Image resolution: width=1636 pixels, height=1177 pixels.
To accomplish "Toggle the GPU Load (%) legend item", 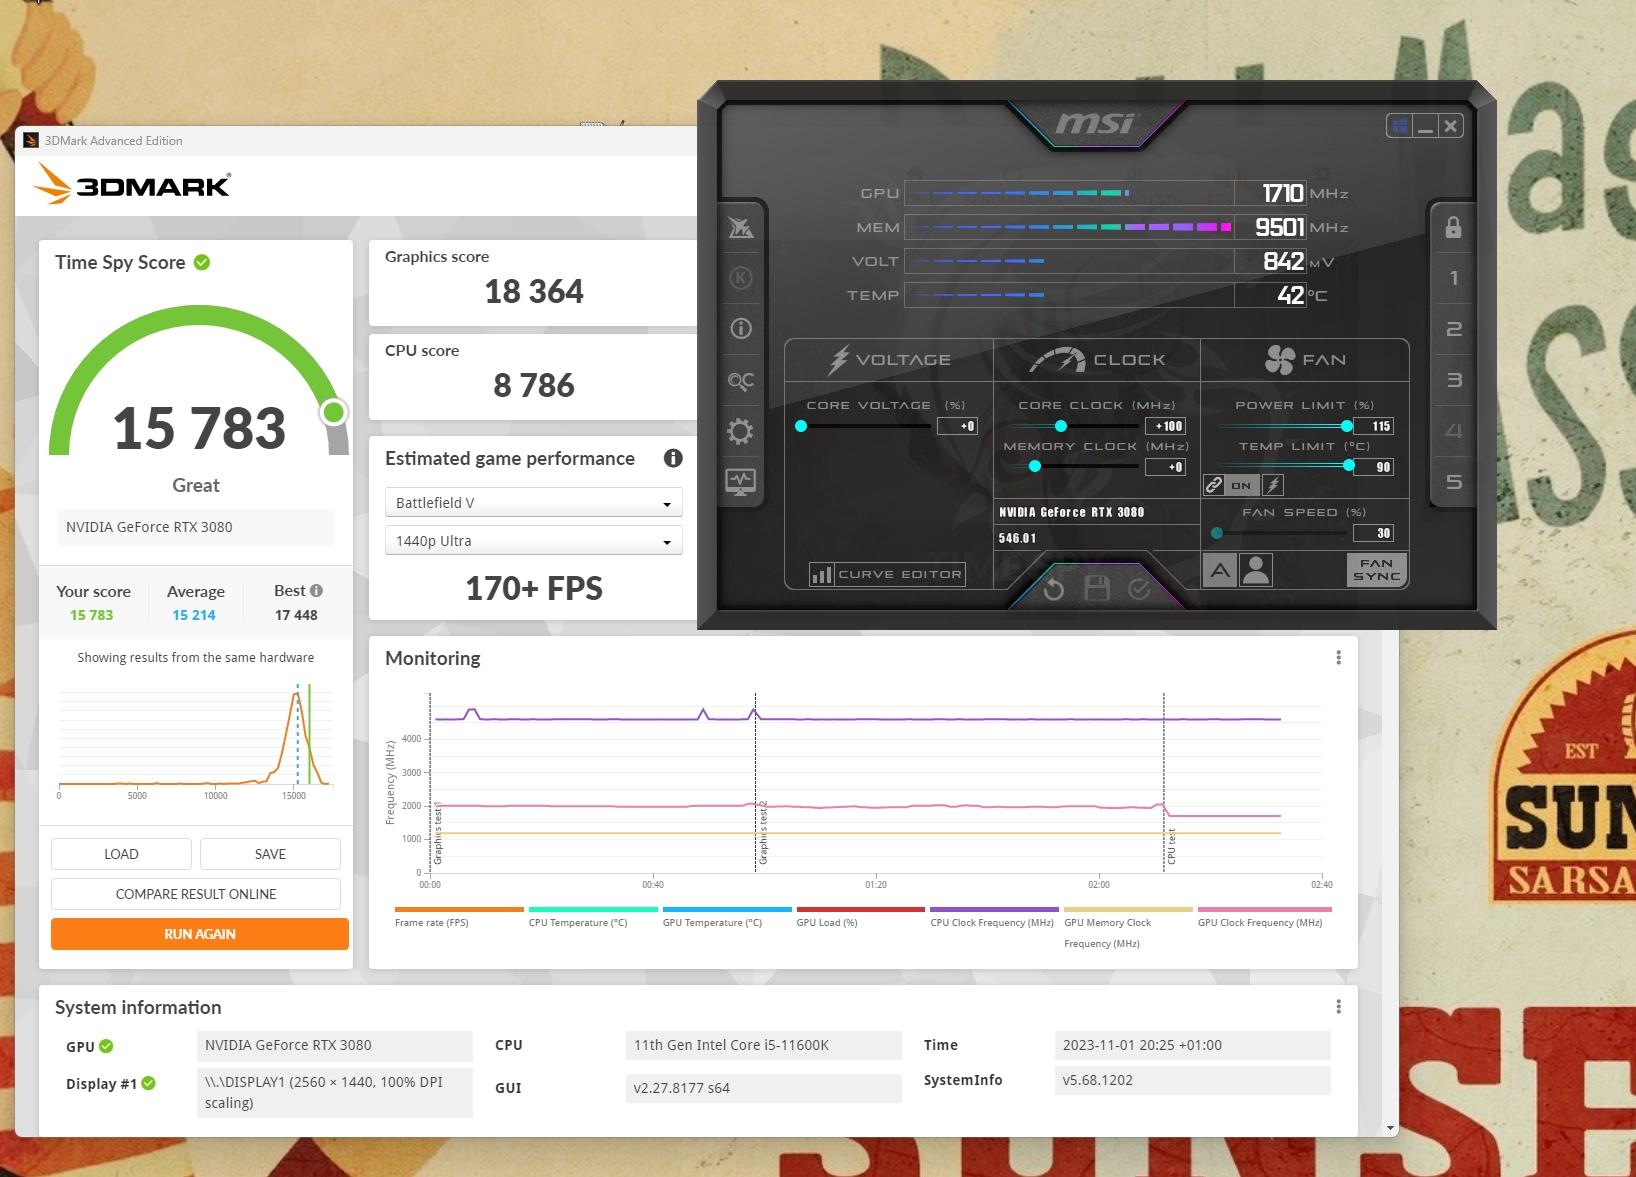I will pos(860,917).
